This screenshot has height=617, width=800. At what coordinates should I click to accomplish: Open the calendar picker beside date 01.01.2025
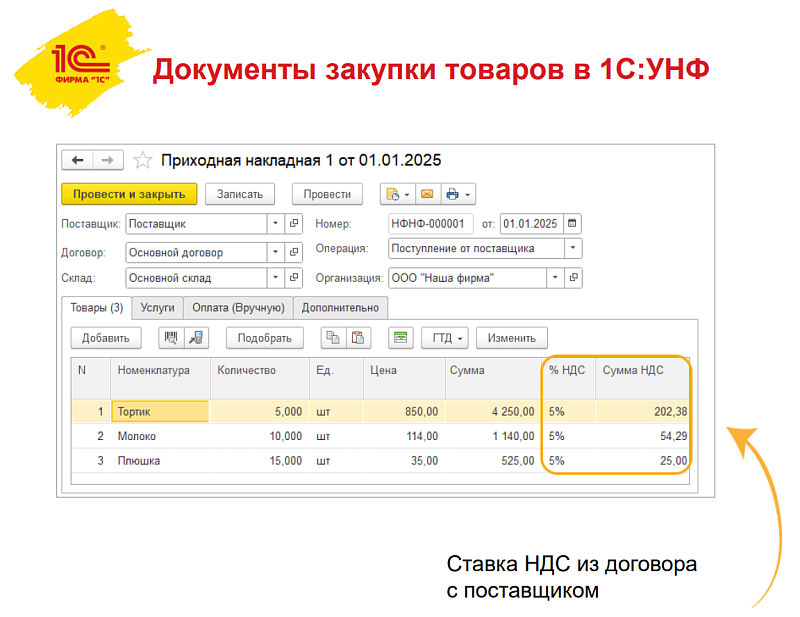point(572,224)
